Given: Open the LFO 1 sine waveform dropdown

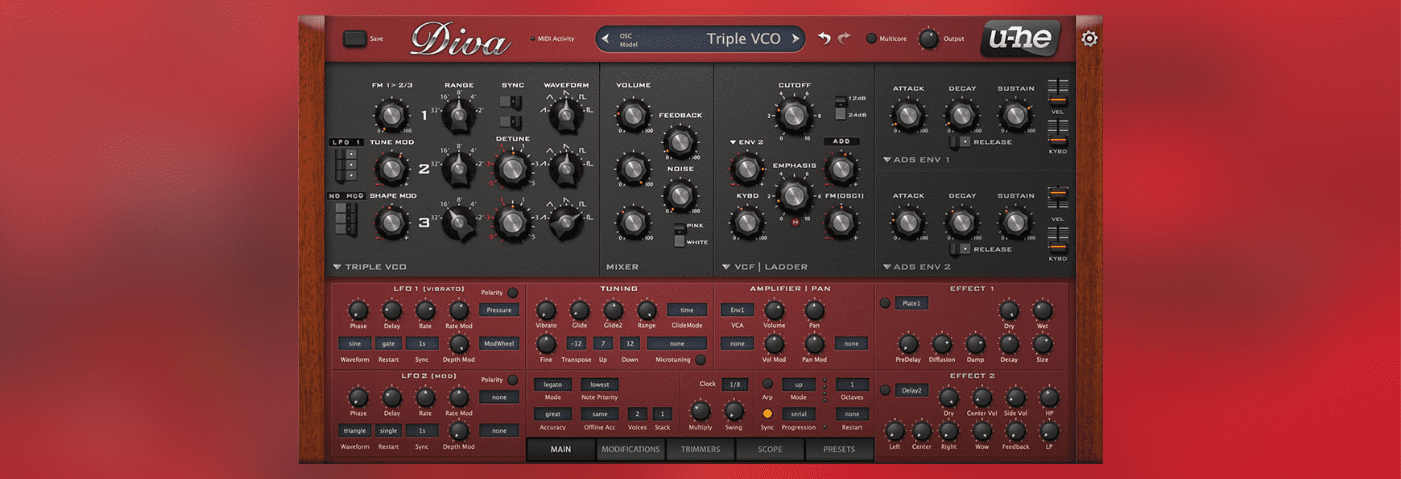Looking at the screenshot, I should [354, 343].
